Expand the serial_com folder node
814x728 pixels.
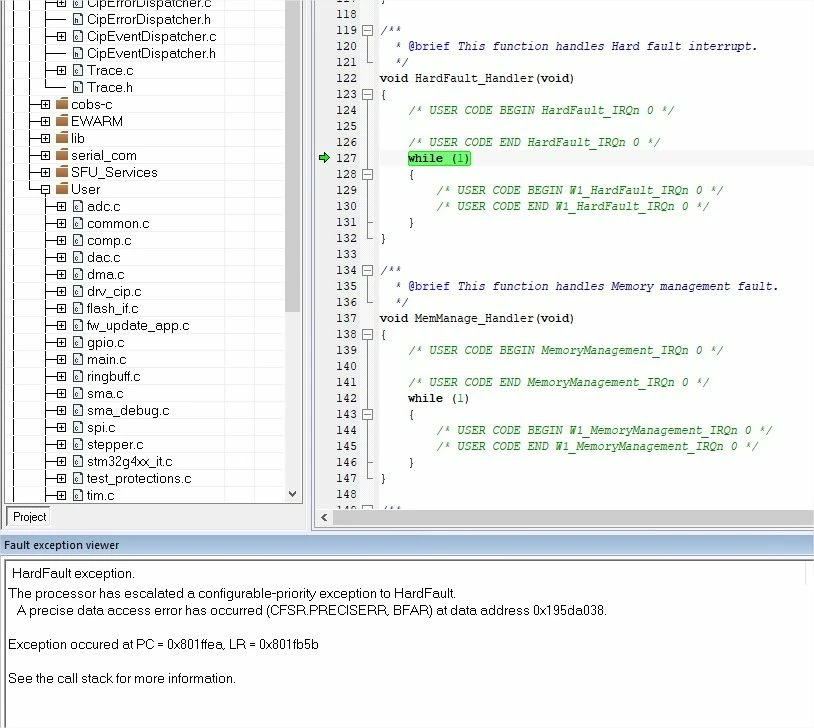45,155
